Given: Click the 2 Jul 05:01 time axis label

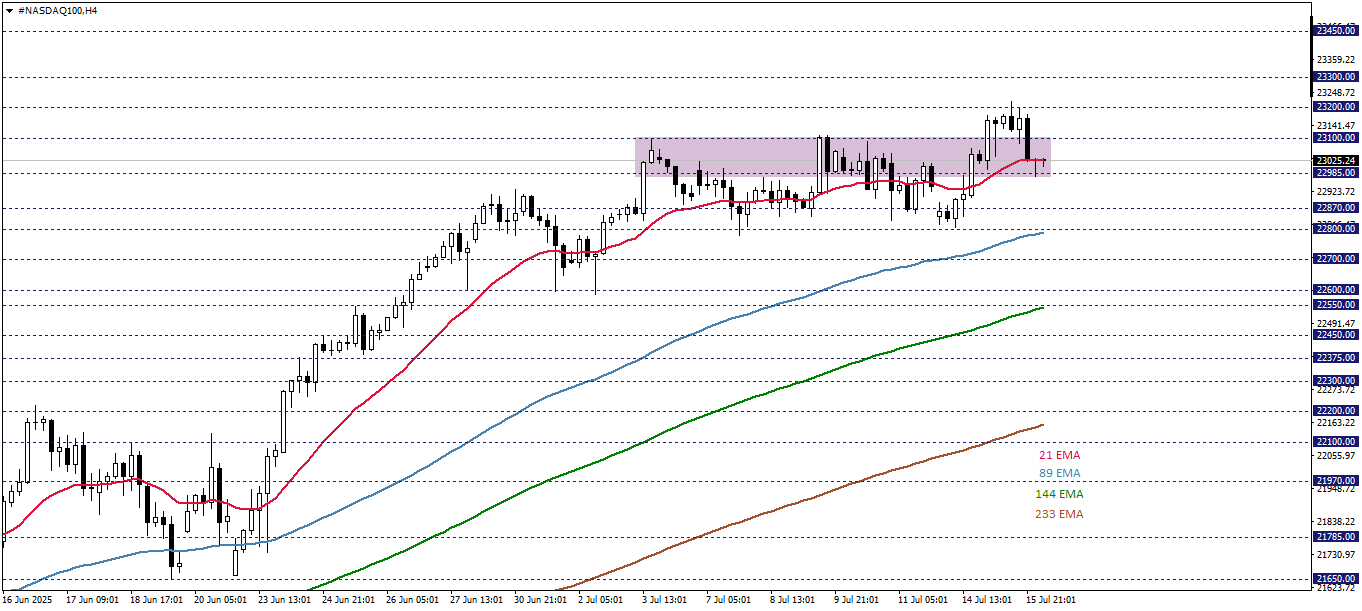Looking at the screenshot, I should pos(601,599).
